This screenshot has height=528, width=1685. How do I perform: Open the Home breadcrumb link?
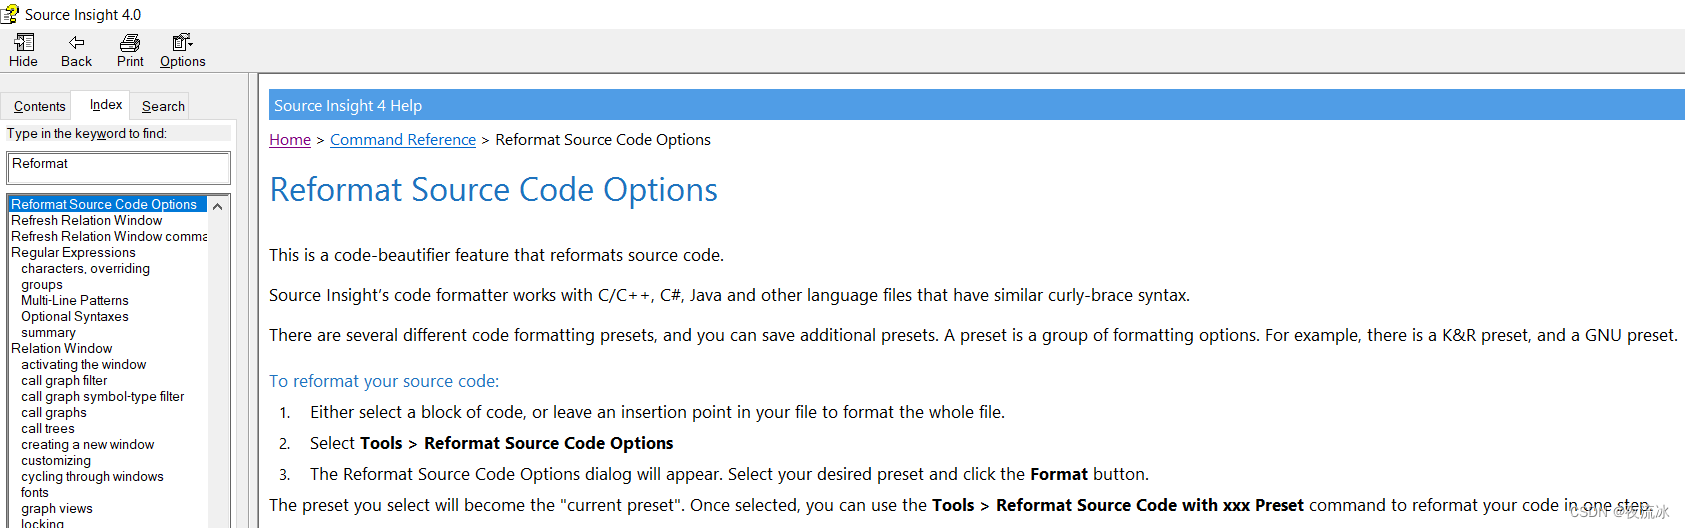[290, 140]
